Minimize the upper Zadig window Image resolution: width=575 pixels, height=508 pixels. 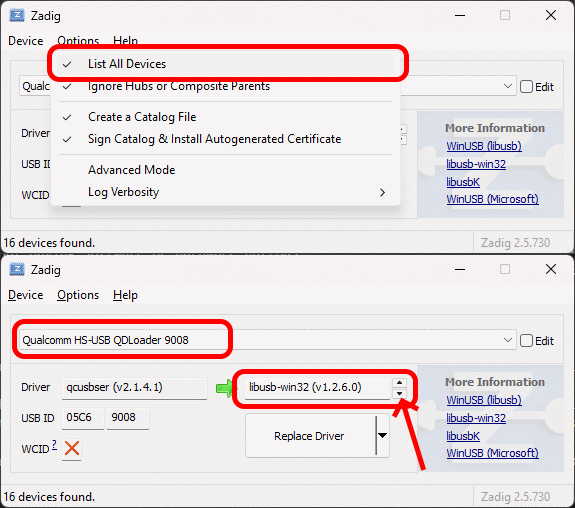[x=460, y=15]
